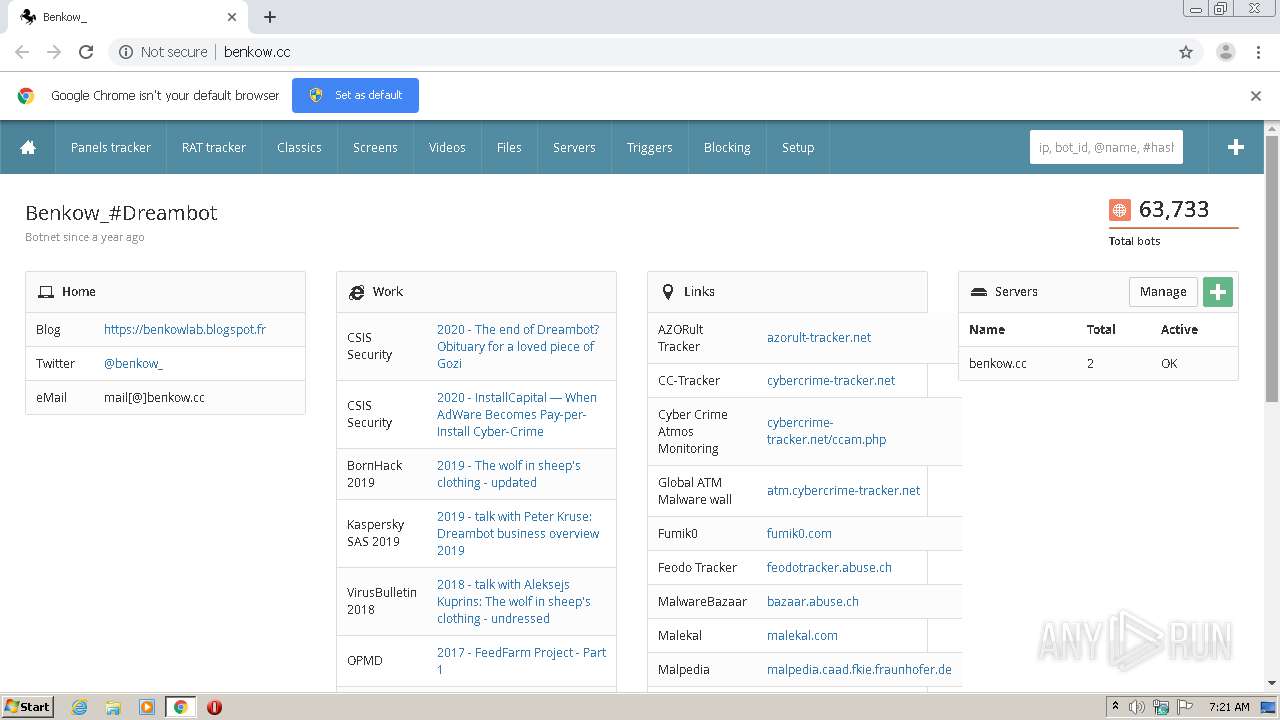Open Triggers menu item
This screenshot has height=720, width=1280.
pos(649,147)
